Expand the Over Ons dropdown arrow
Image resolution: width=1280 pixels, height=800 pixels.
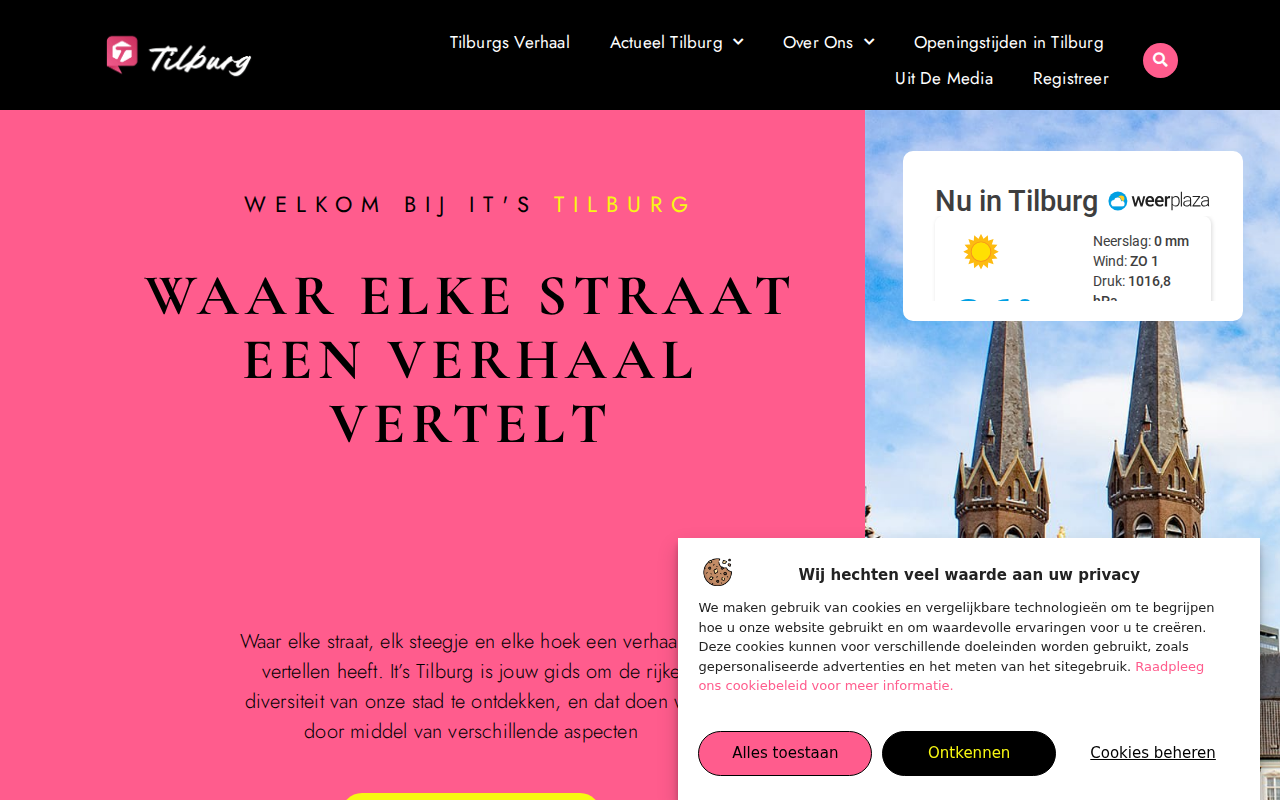(869, 42)
